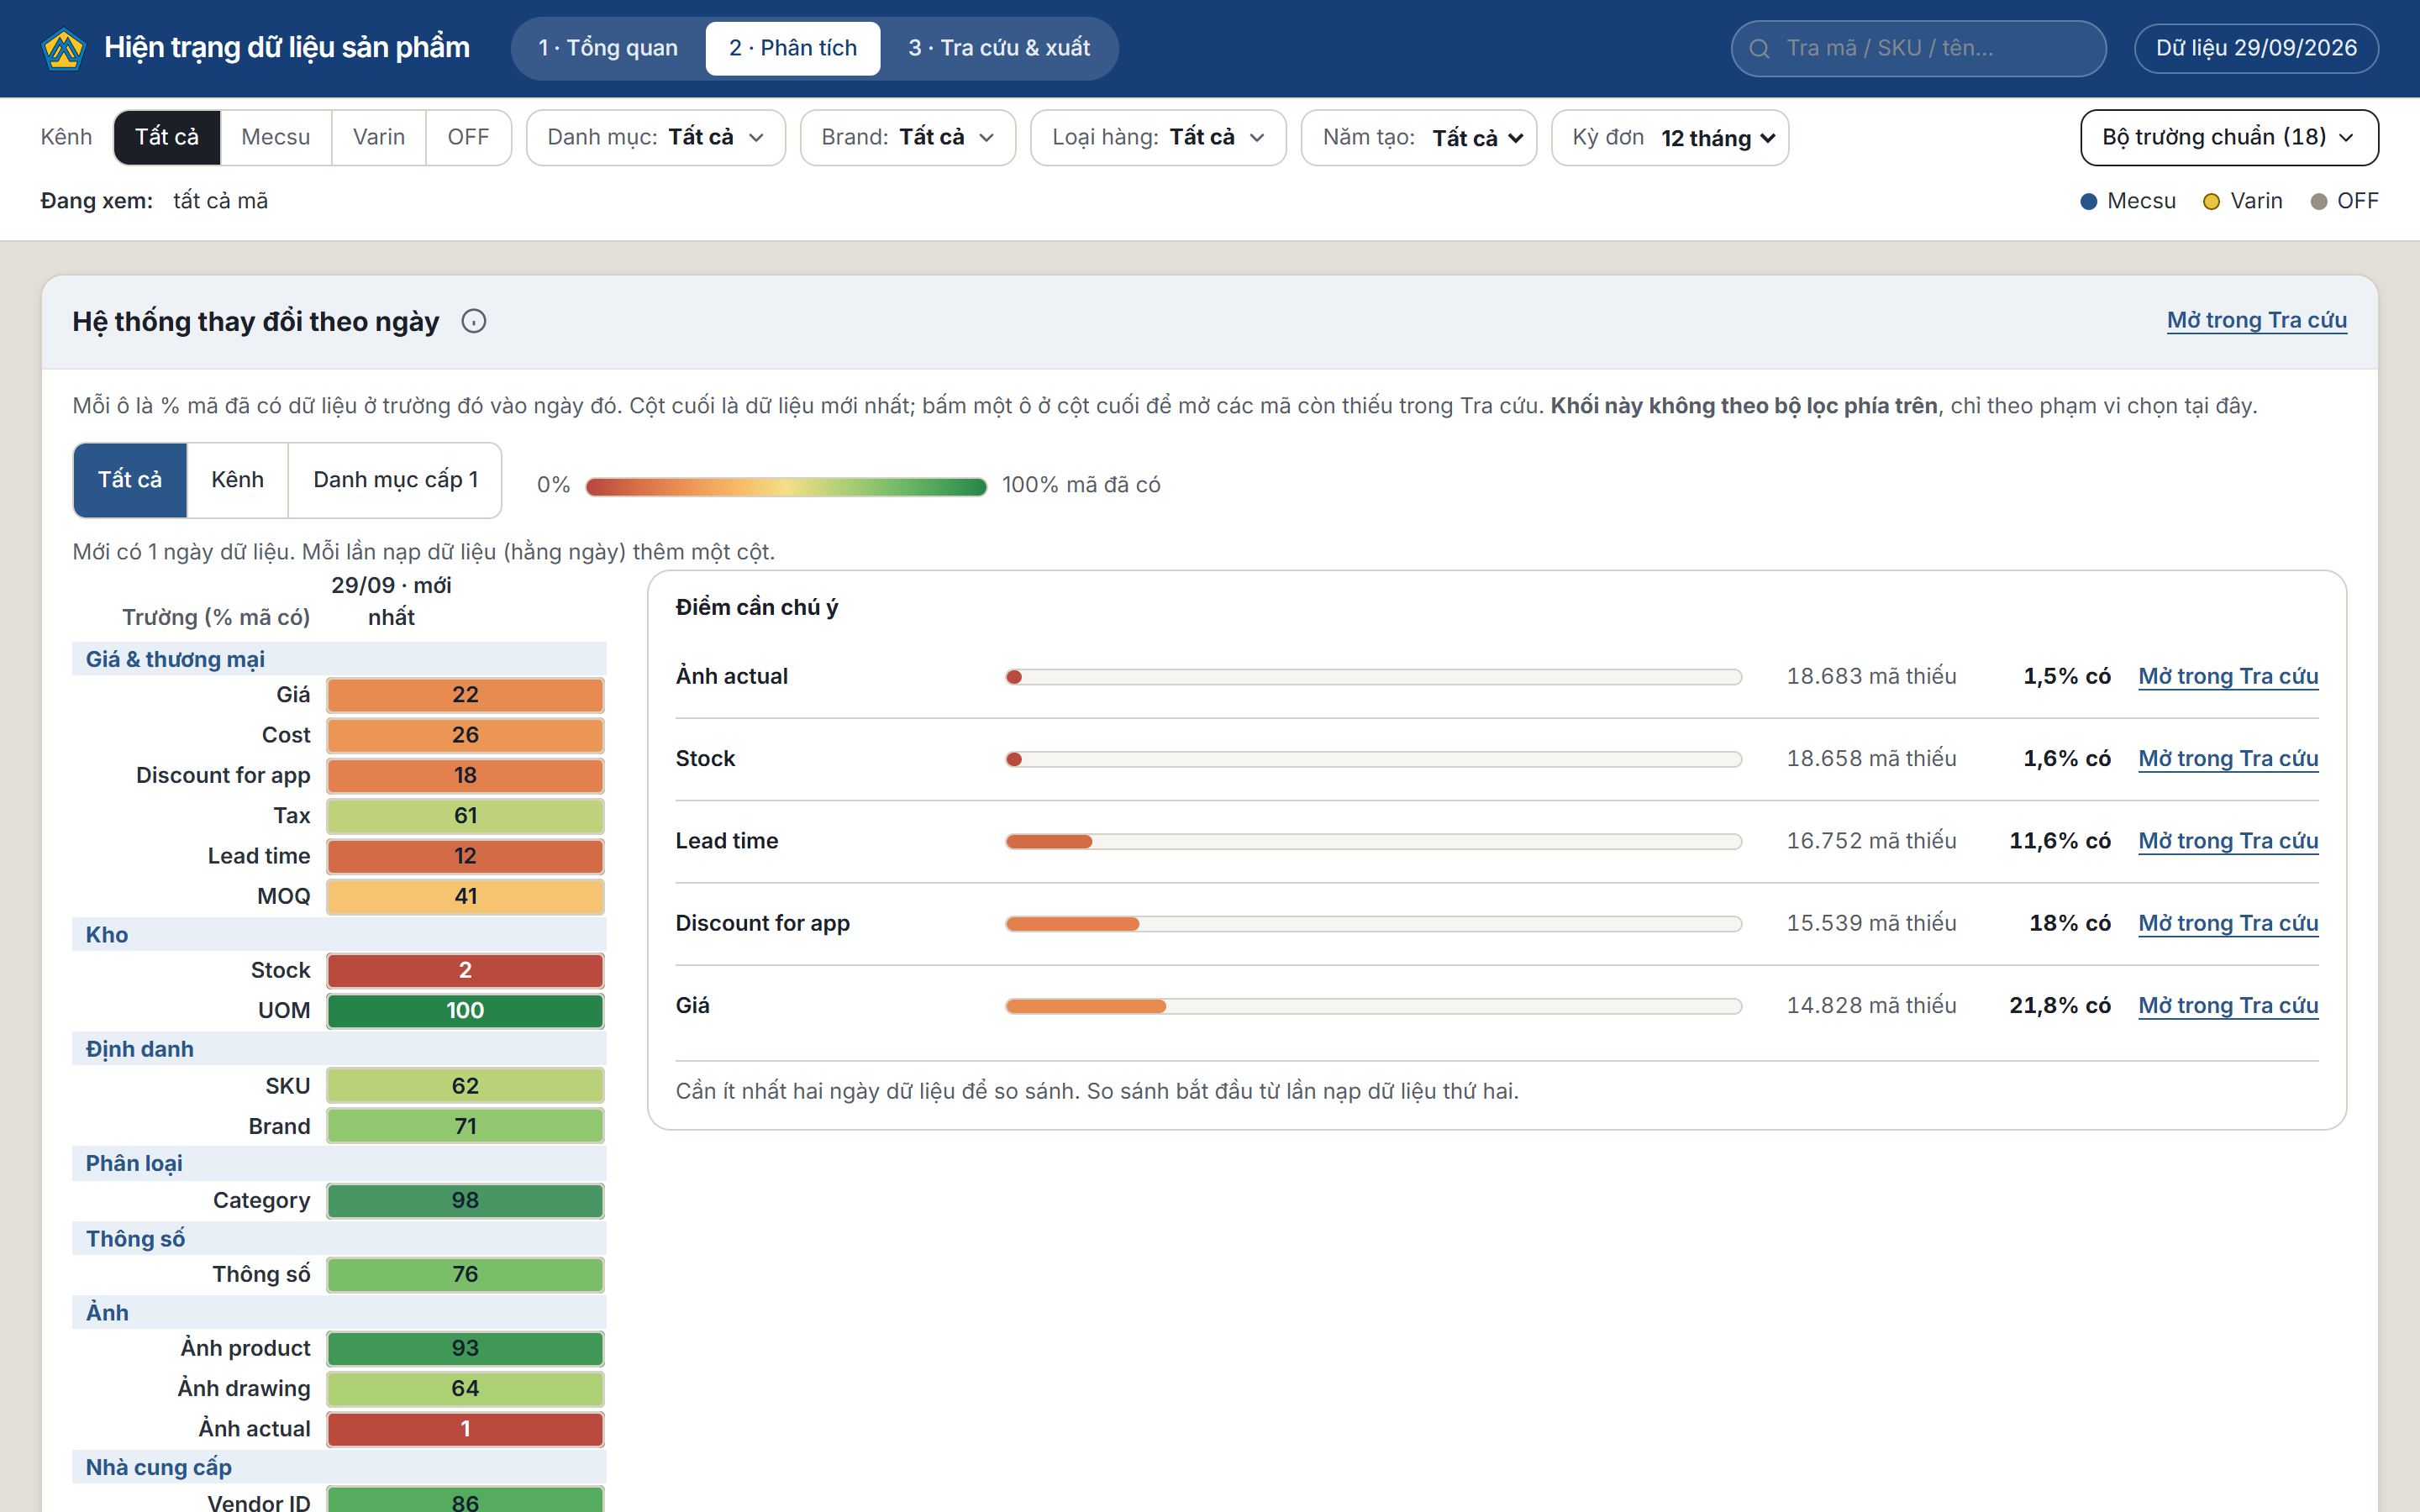Select the 2 · Phân tích tab
This screenshot has height=1512, width=2420.
point(793,48)
